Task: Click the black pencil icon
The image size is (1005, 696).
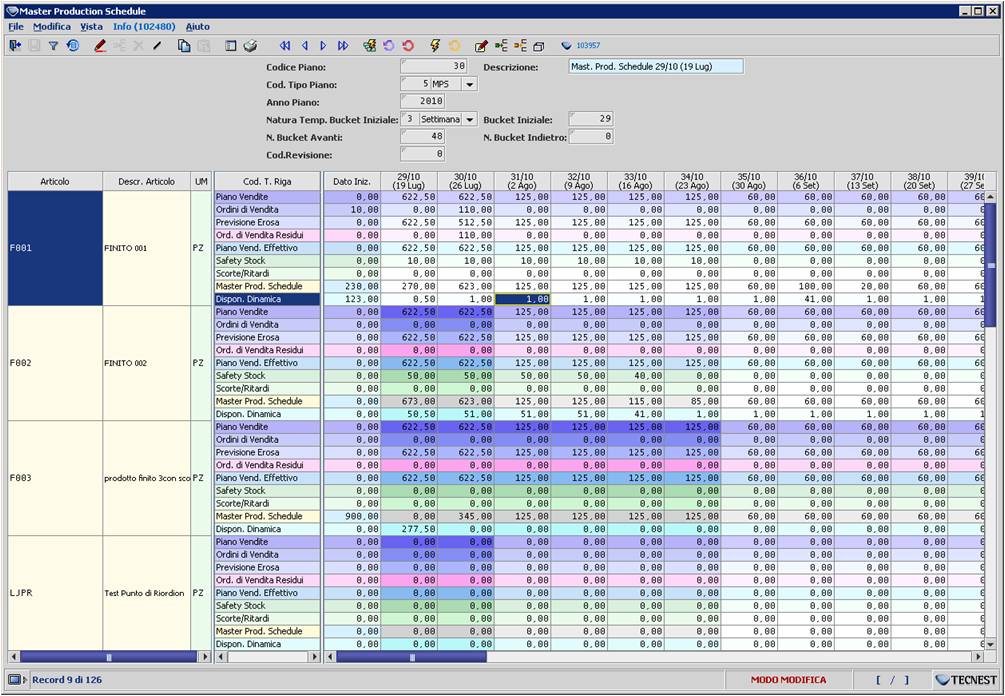Action: pos(158,46)
